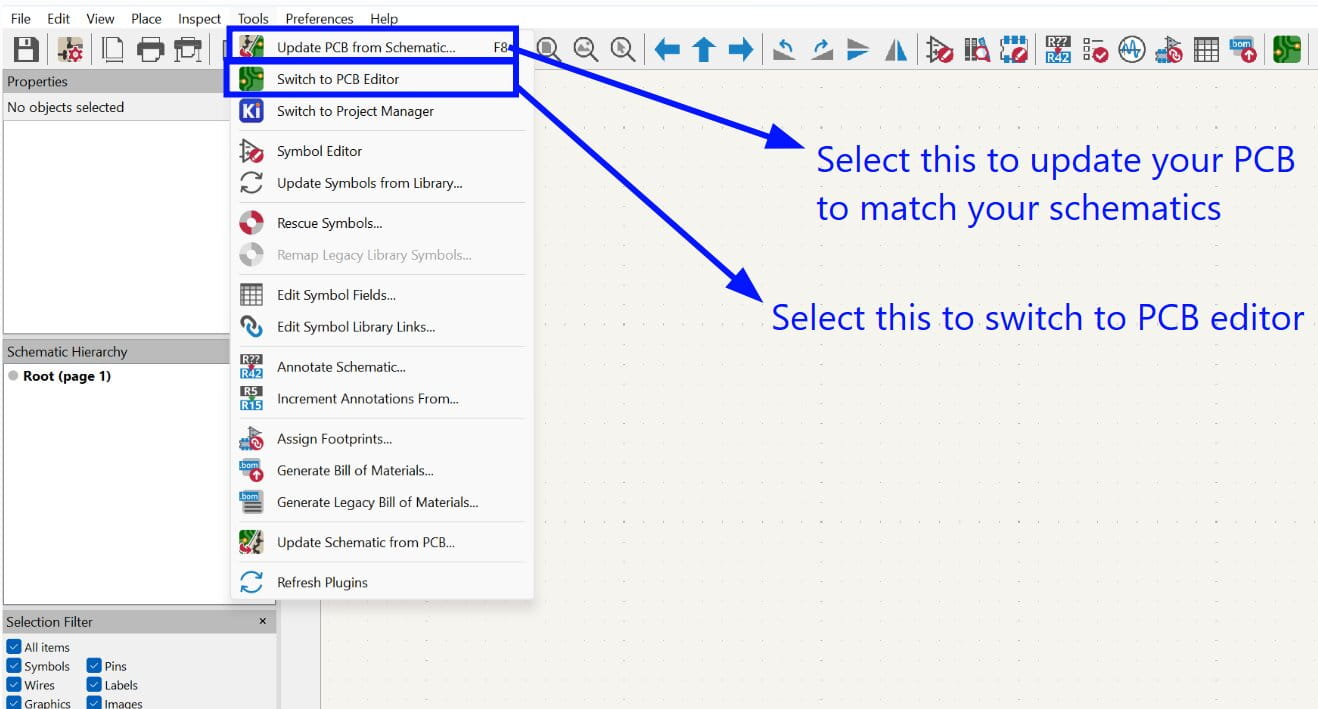Navigate up with up arrow icon

704,49
